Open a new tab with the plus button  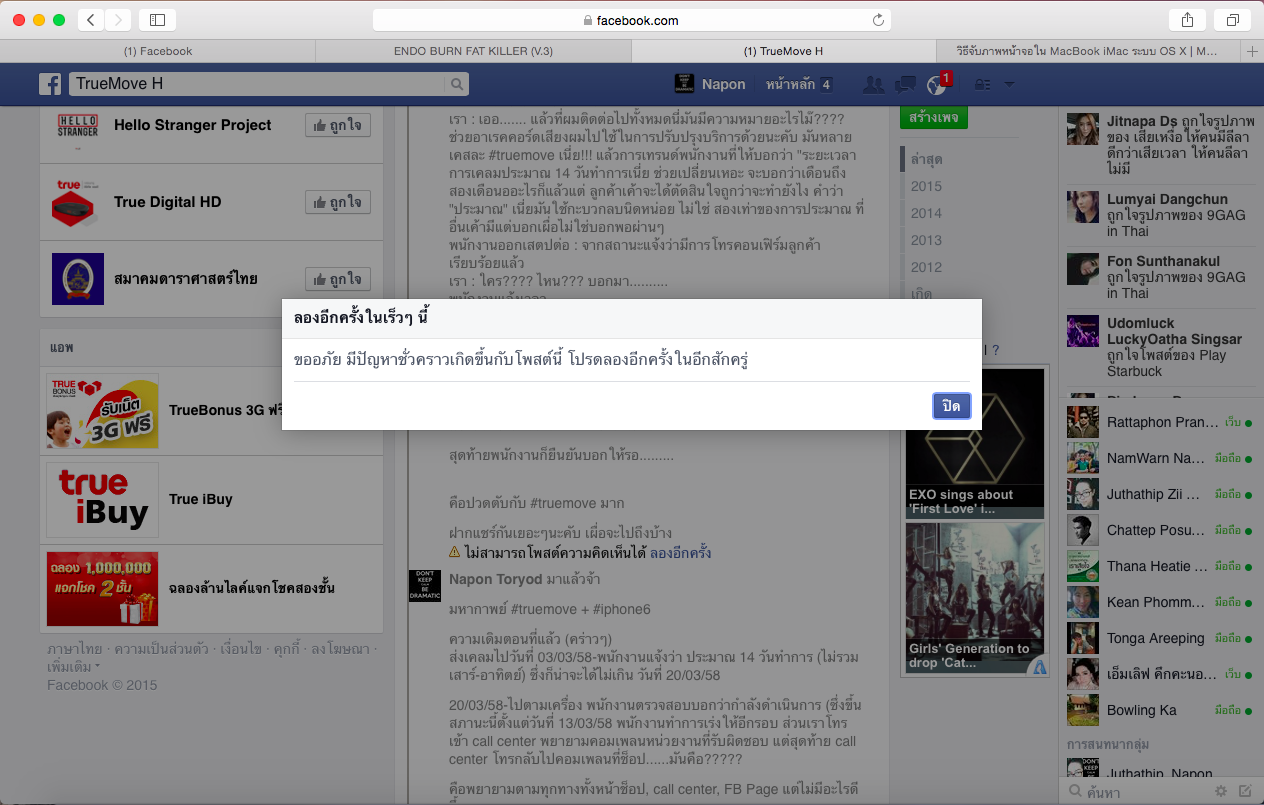coord(1253,51)
